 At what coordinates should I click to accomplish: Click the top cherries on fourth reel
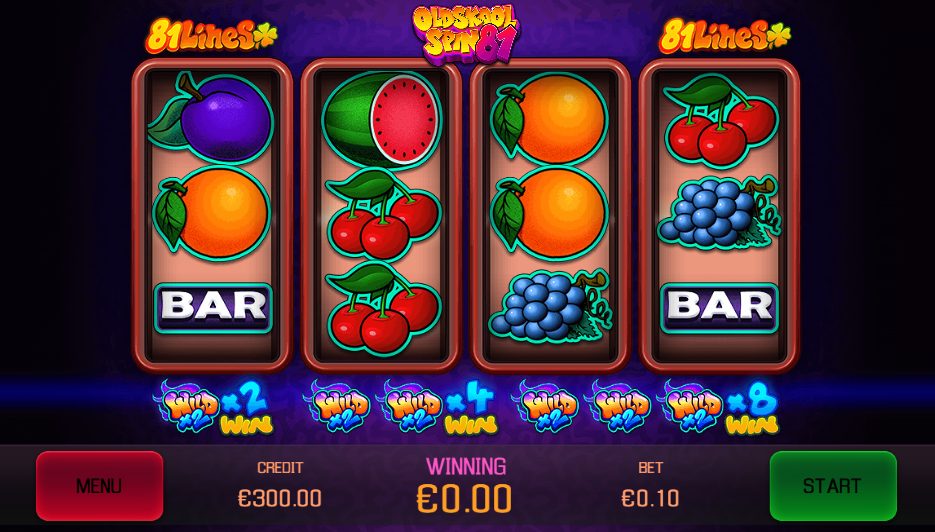(x=721, y=119)
